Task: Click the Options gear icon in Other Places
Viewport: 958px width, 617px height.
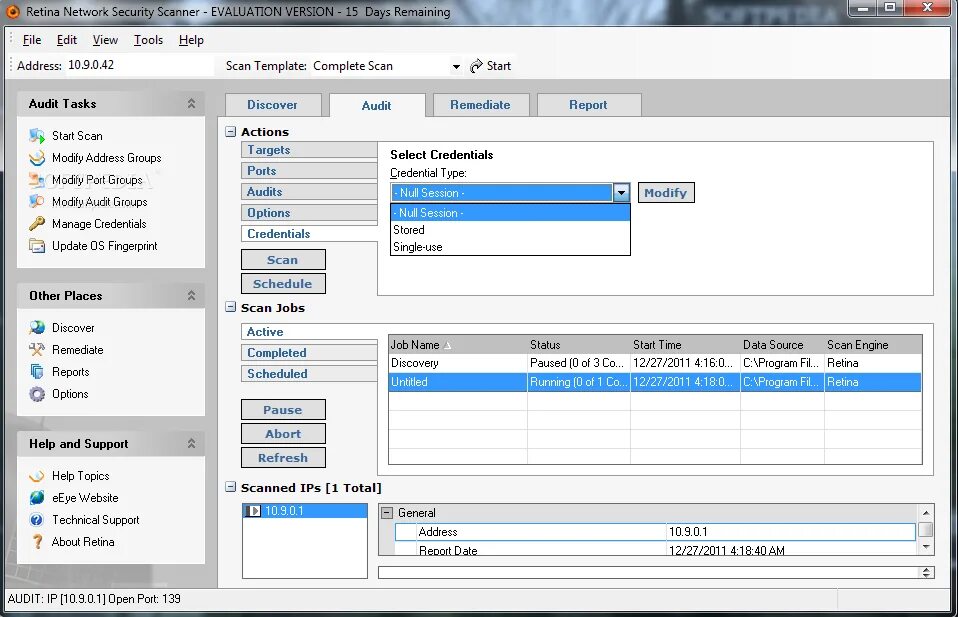Action: (37, 394)
